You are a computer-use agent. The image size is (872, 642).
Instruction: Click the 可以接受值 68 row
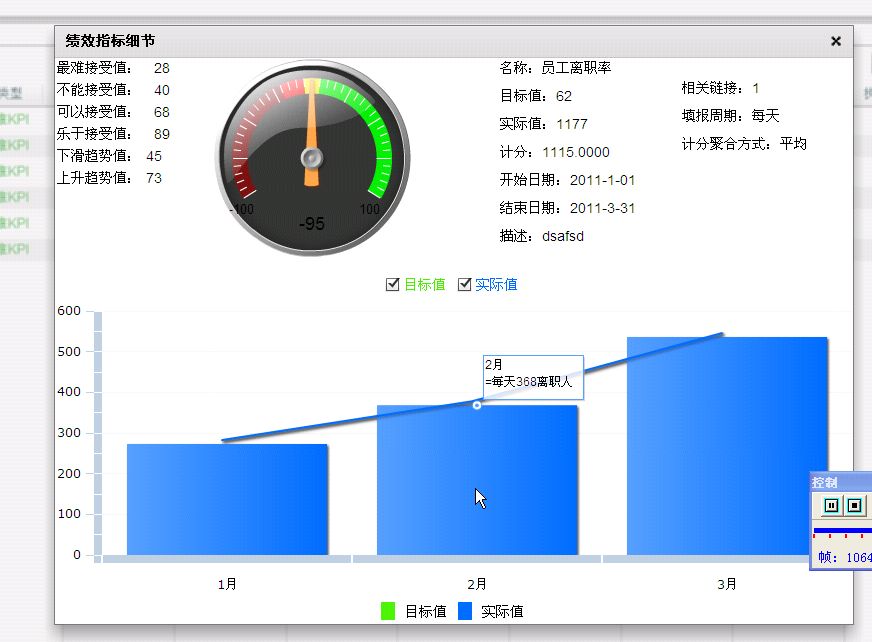pyautogui.click(x=113, y=112)
